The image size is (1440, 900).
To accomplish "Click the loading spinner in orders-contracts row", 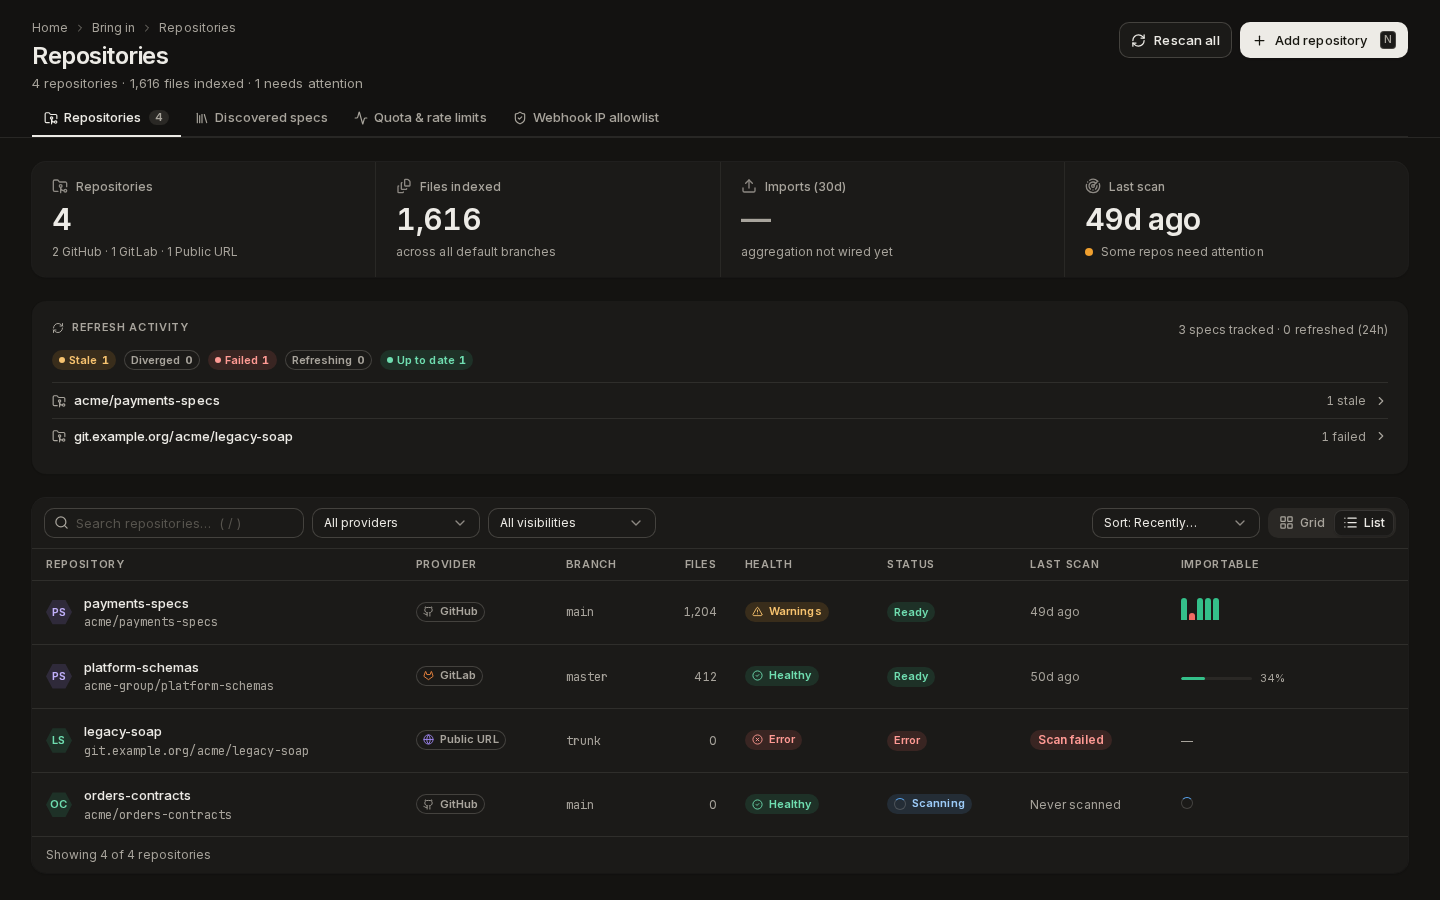I will pyautogui.click(x=1187, y=803).
